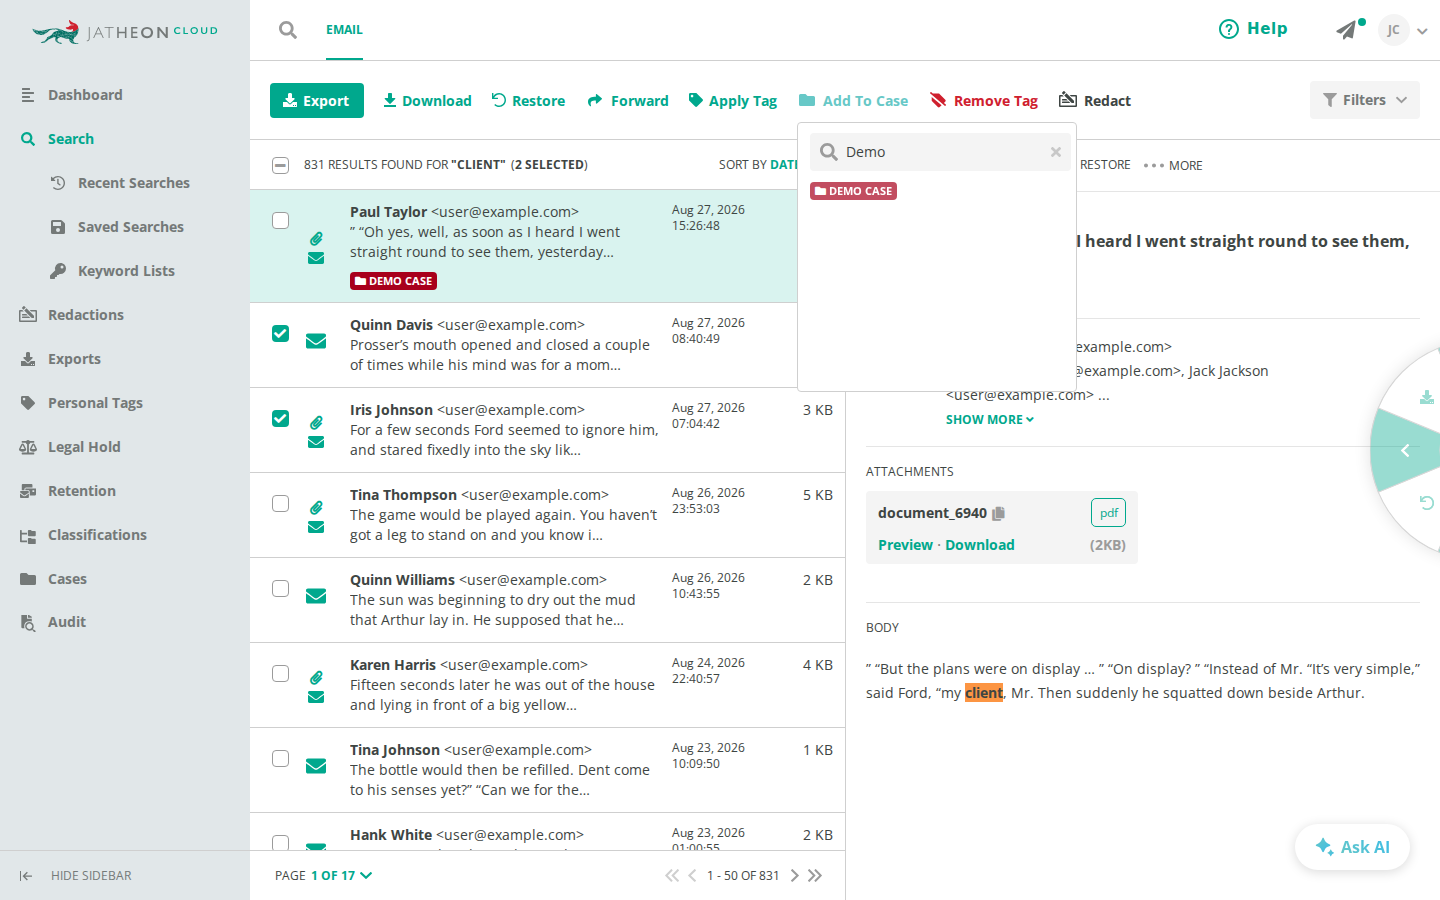Copy the document_6940 attachment name
Screen dimensions: 1440x900
click(998, 513)
